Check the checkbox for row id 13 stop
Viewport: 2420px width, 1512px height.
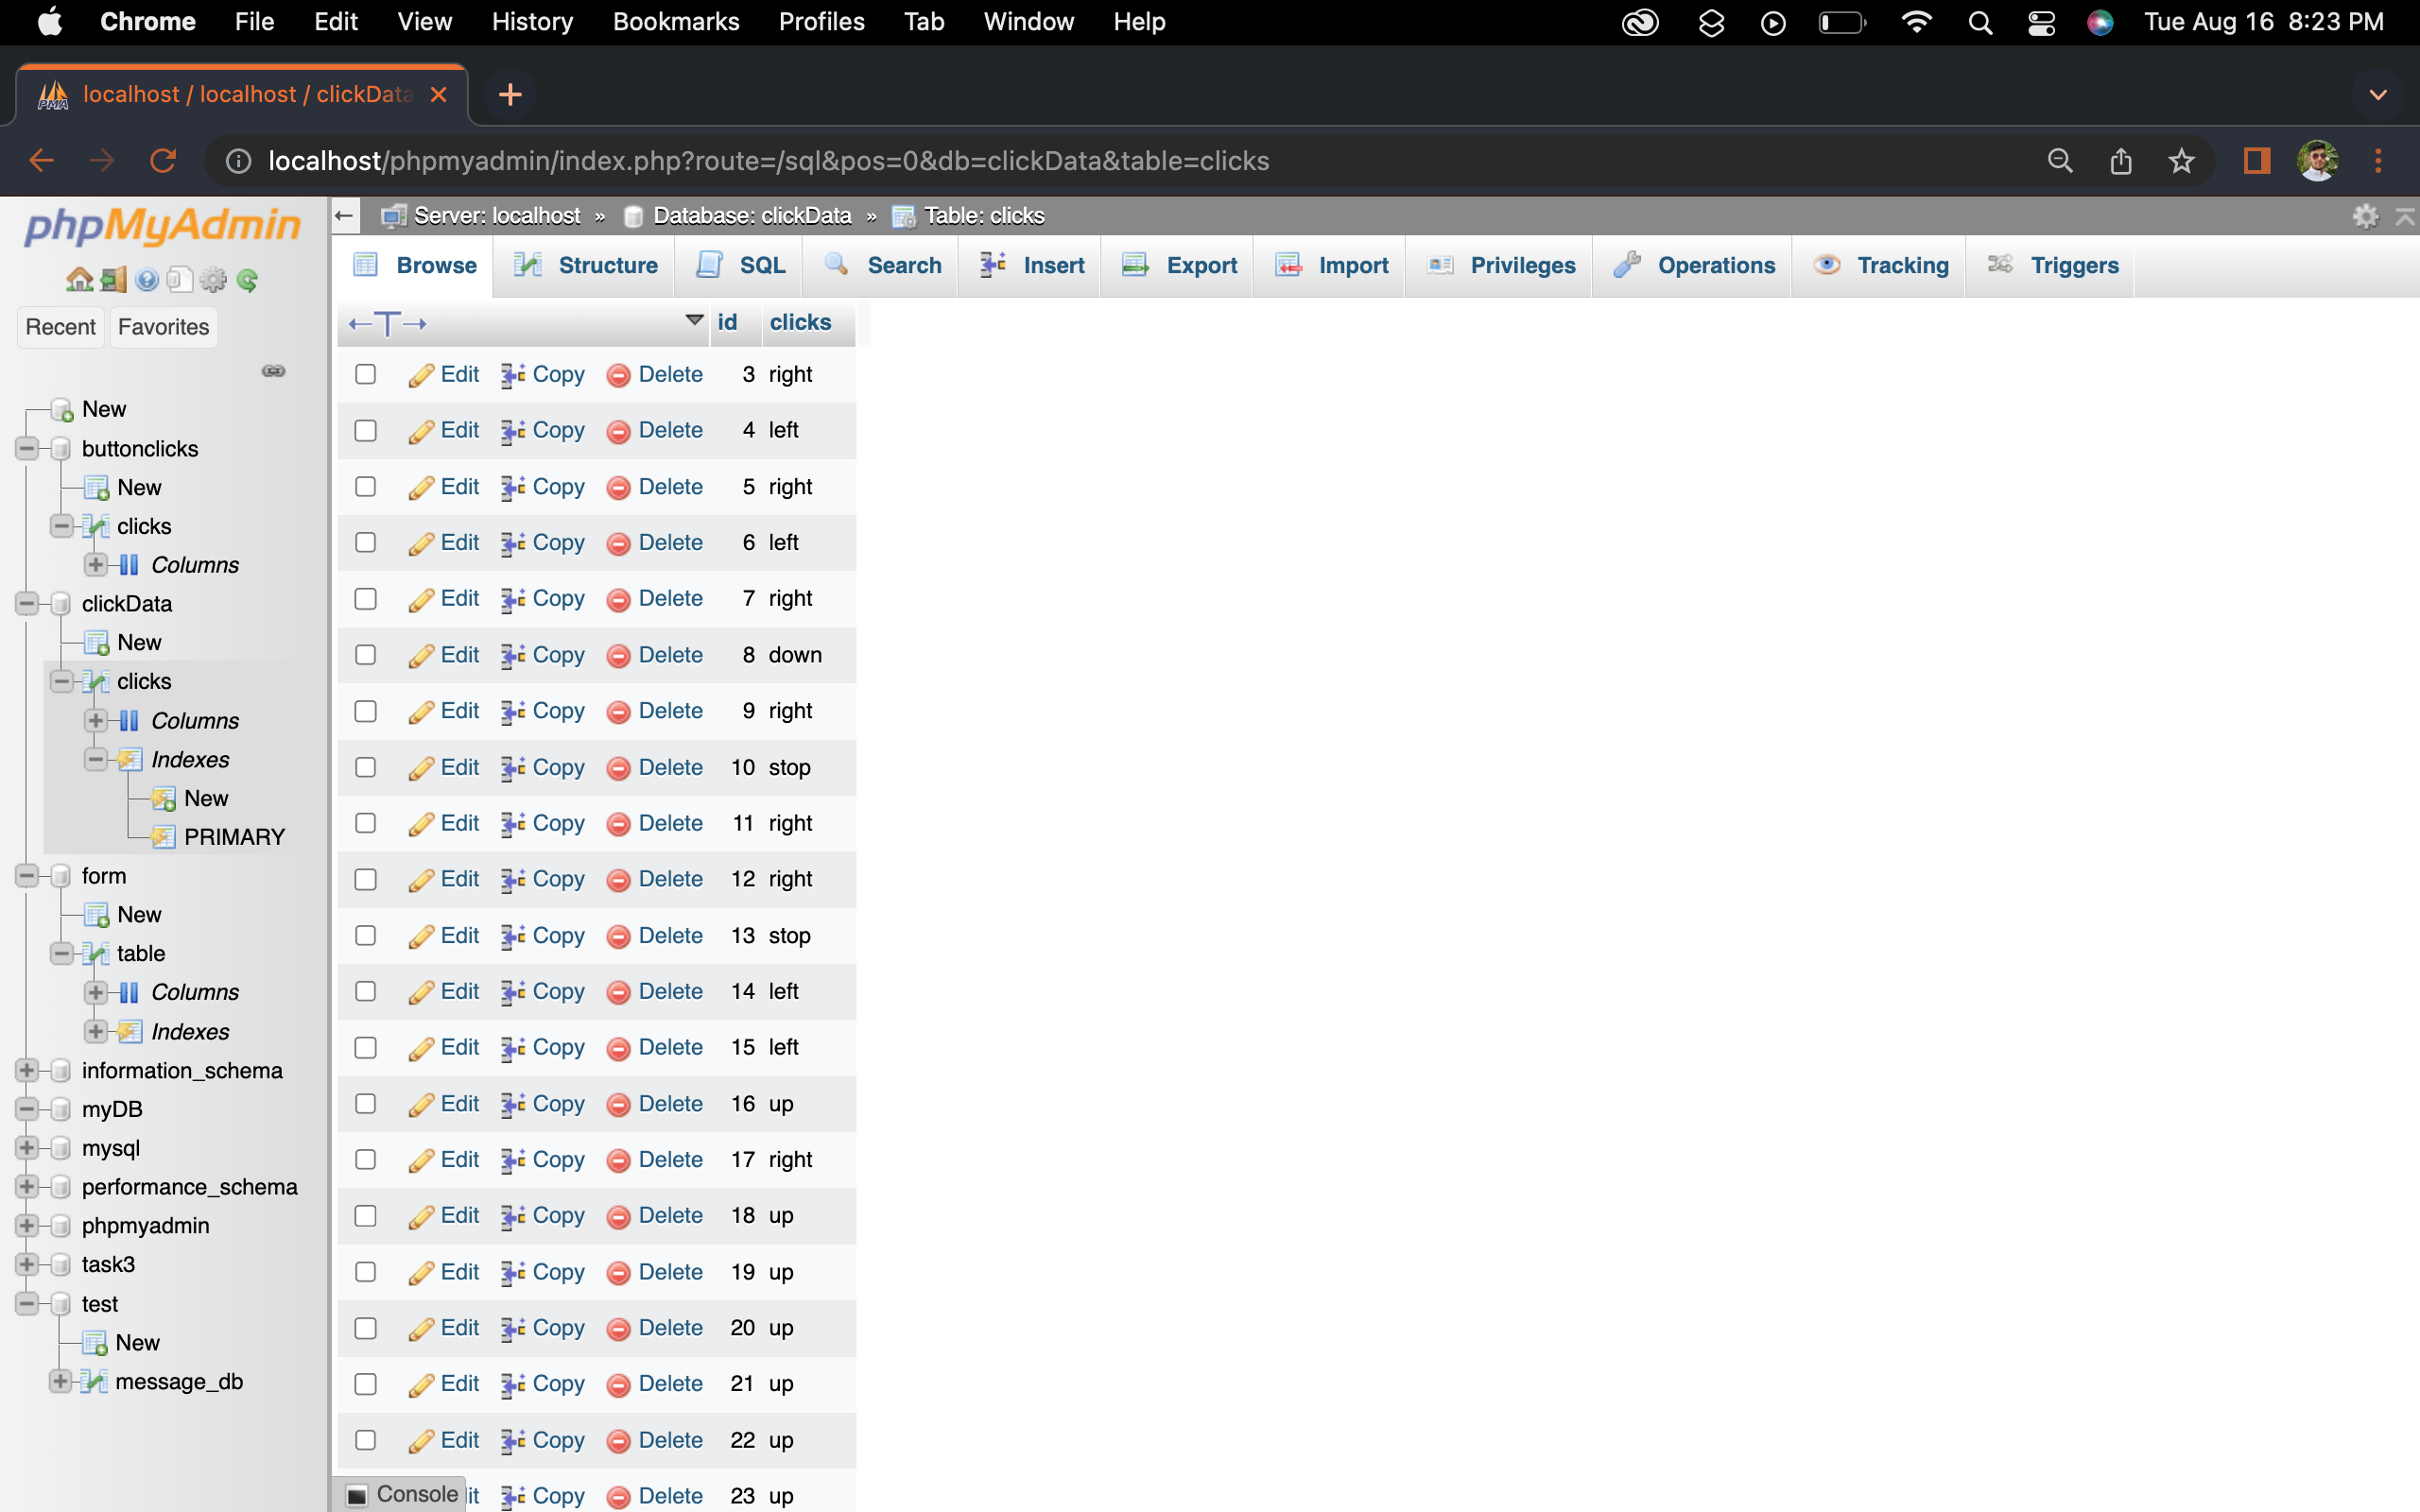click(366, 935)
